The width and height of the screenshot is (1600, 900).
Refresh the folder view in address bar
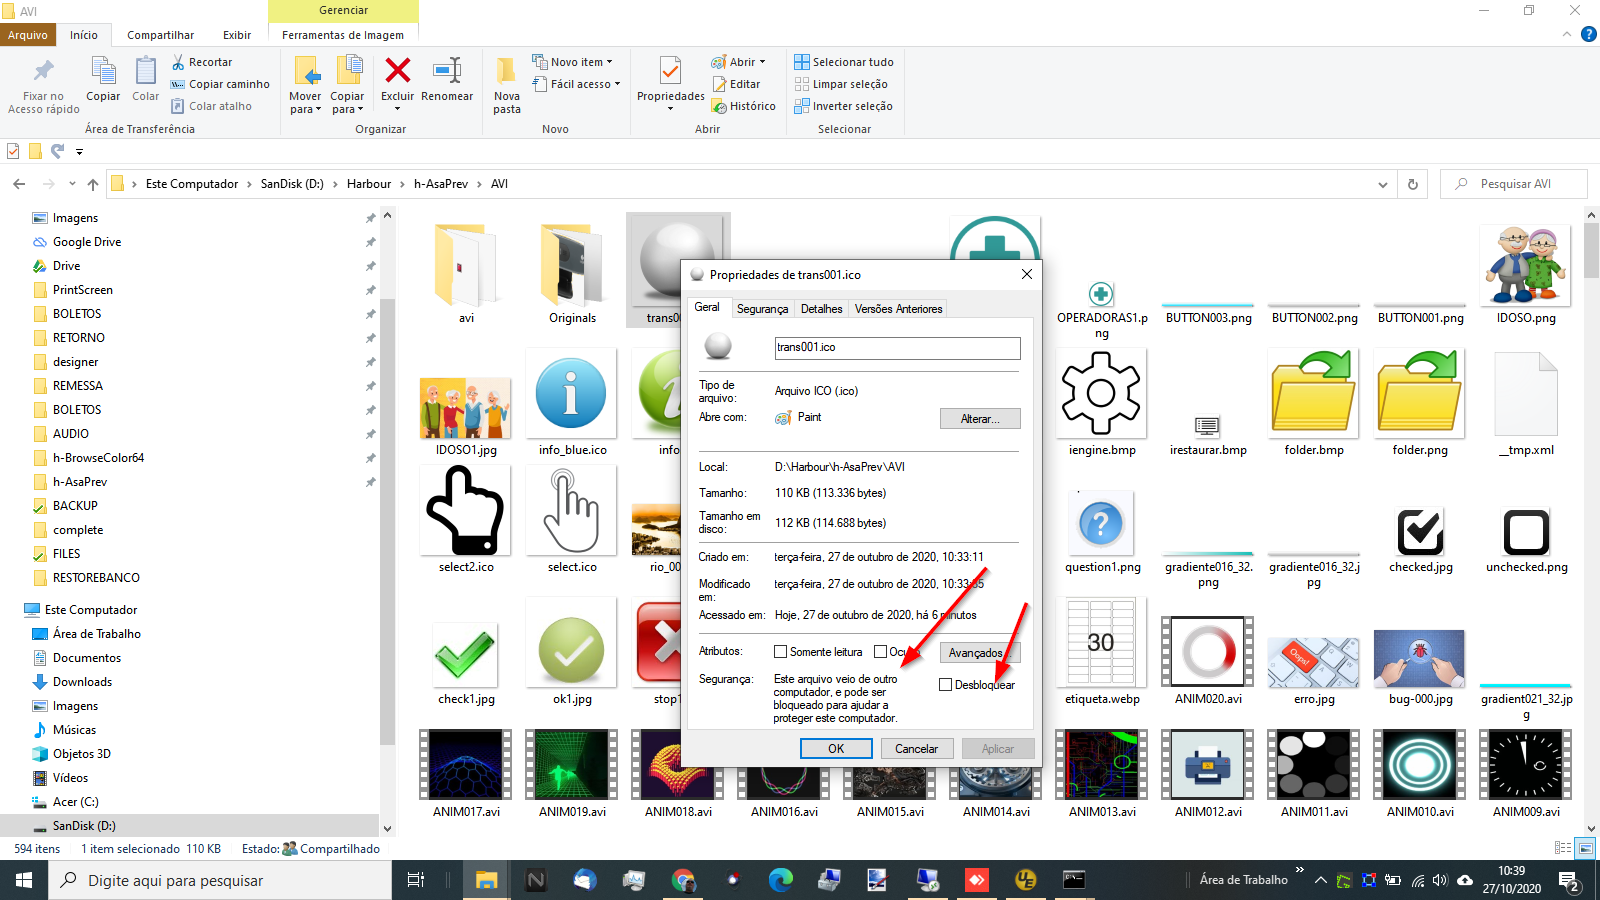[x=1413, y=184]
